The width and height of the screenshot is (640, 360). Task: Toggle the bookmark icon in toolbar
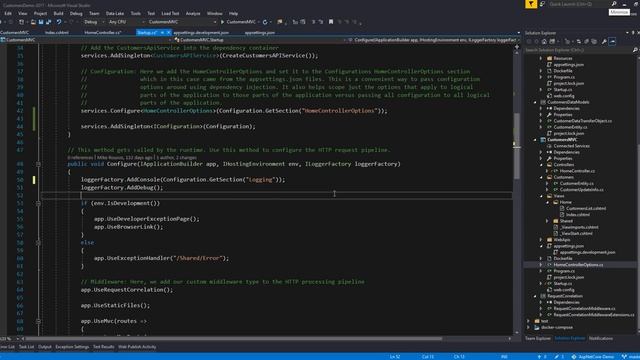331,22
